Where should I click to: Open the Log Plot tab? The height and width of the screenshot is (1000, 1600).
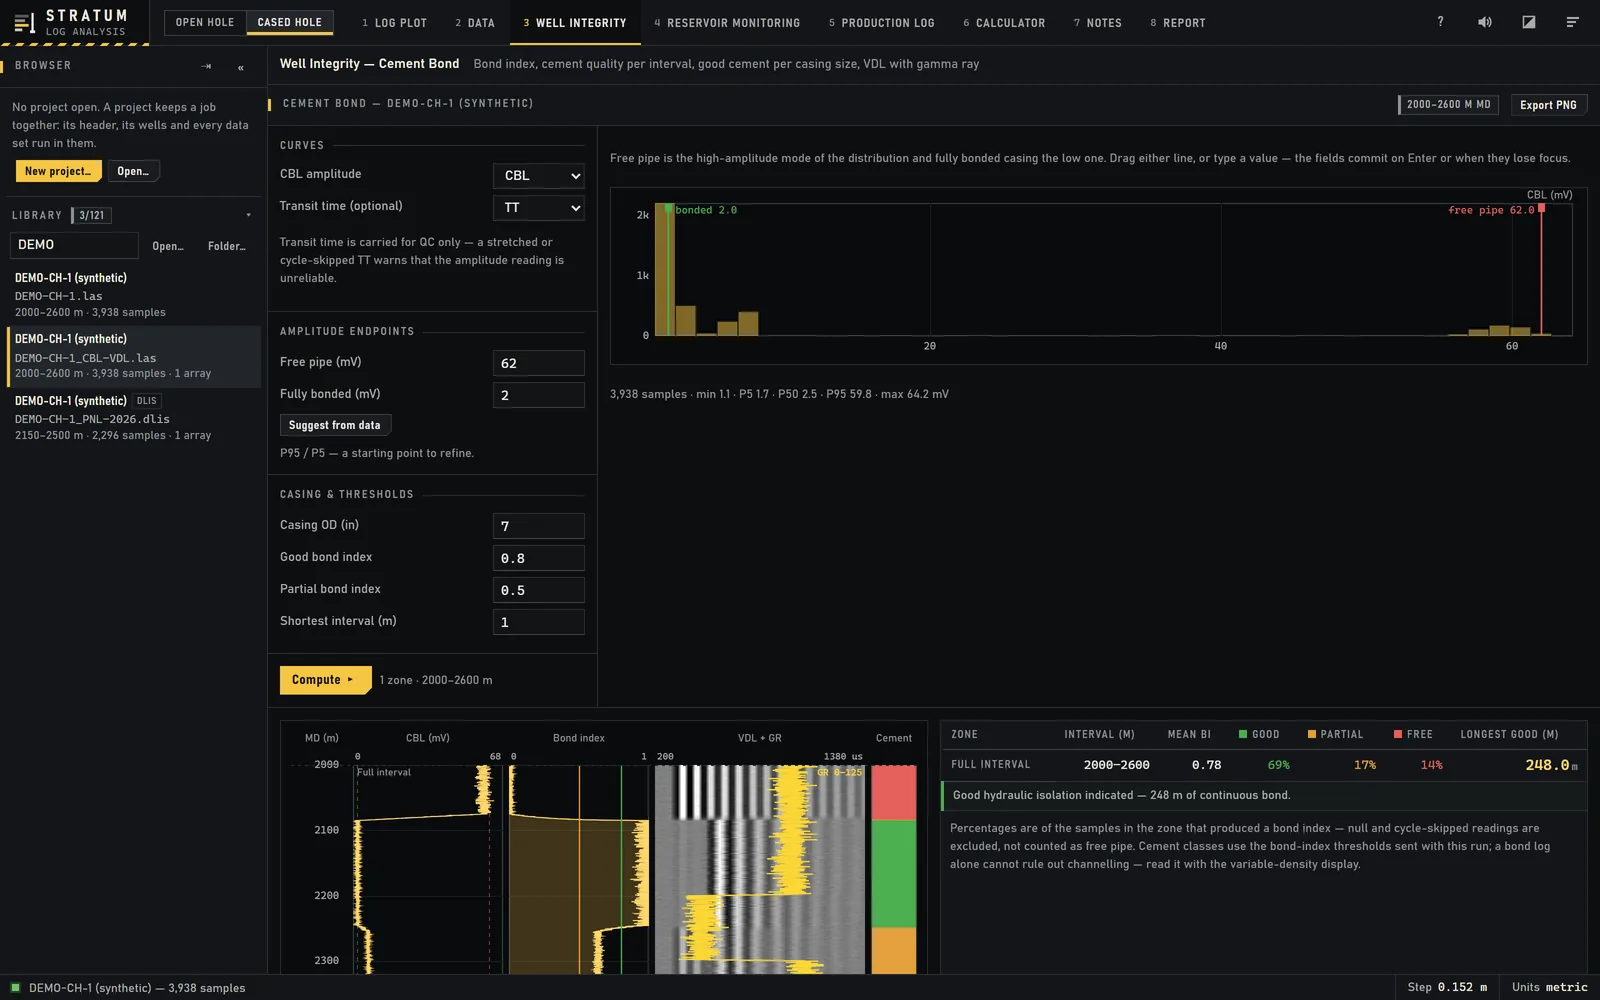click(x=394, y=22)
